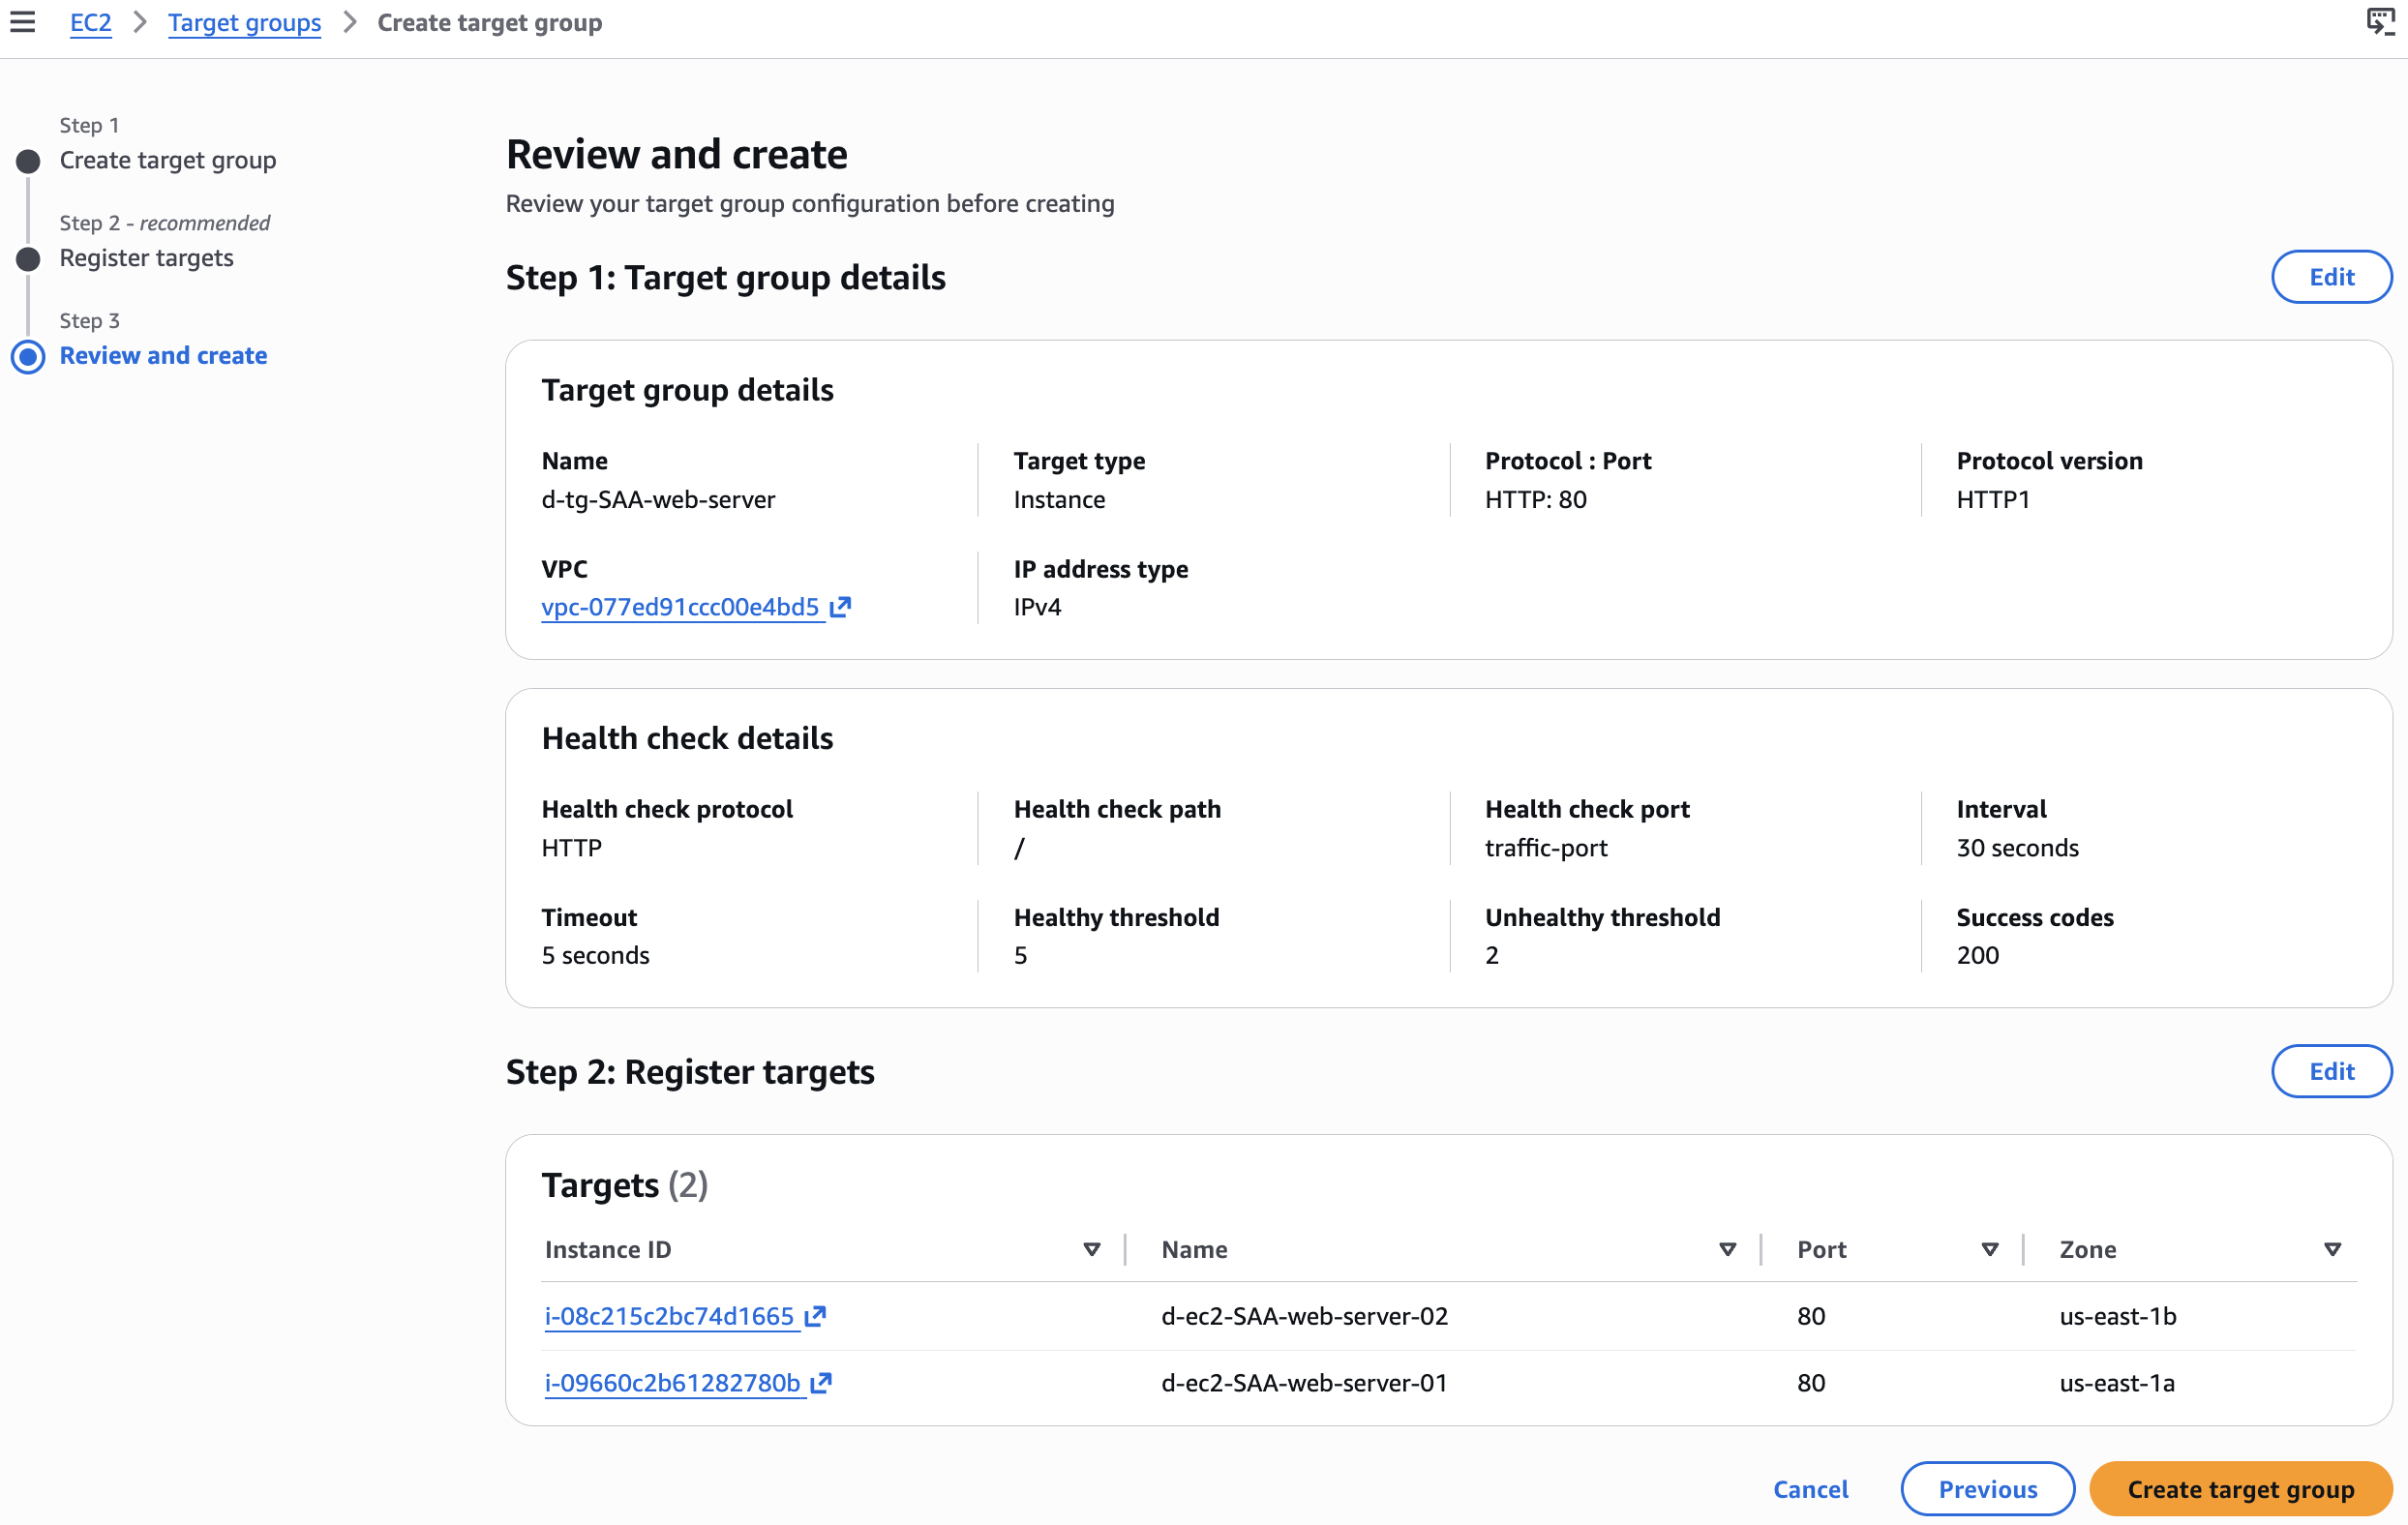Cancel the target group creation
This screenshot has height=1525, width=2408.
[x=1810, y=1489]
